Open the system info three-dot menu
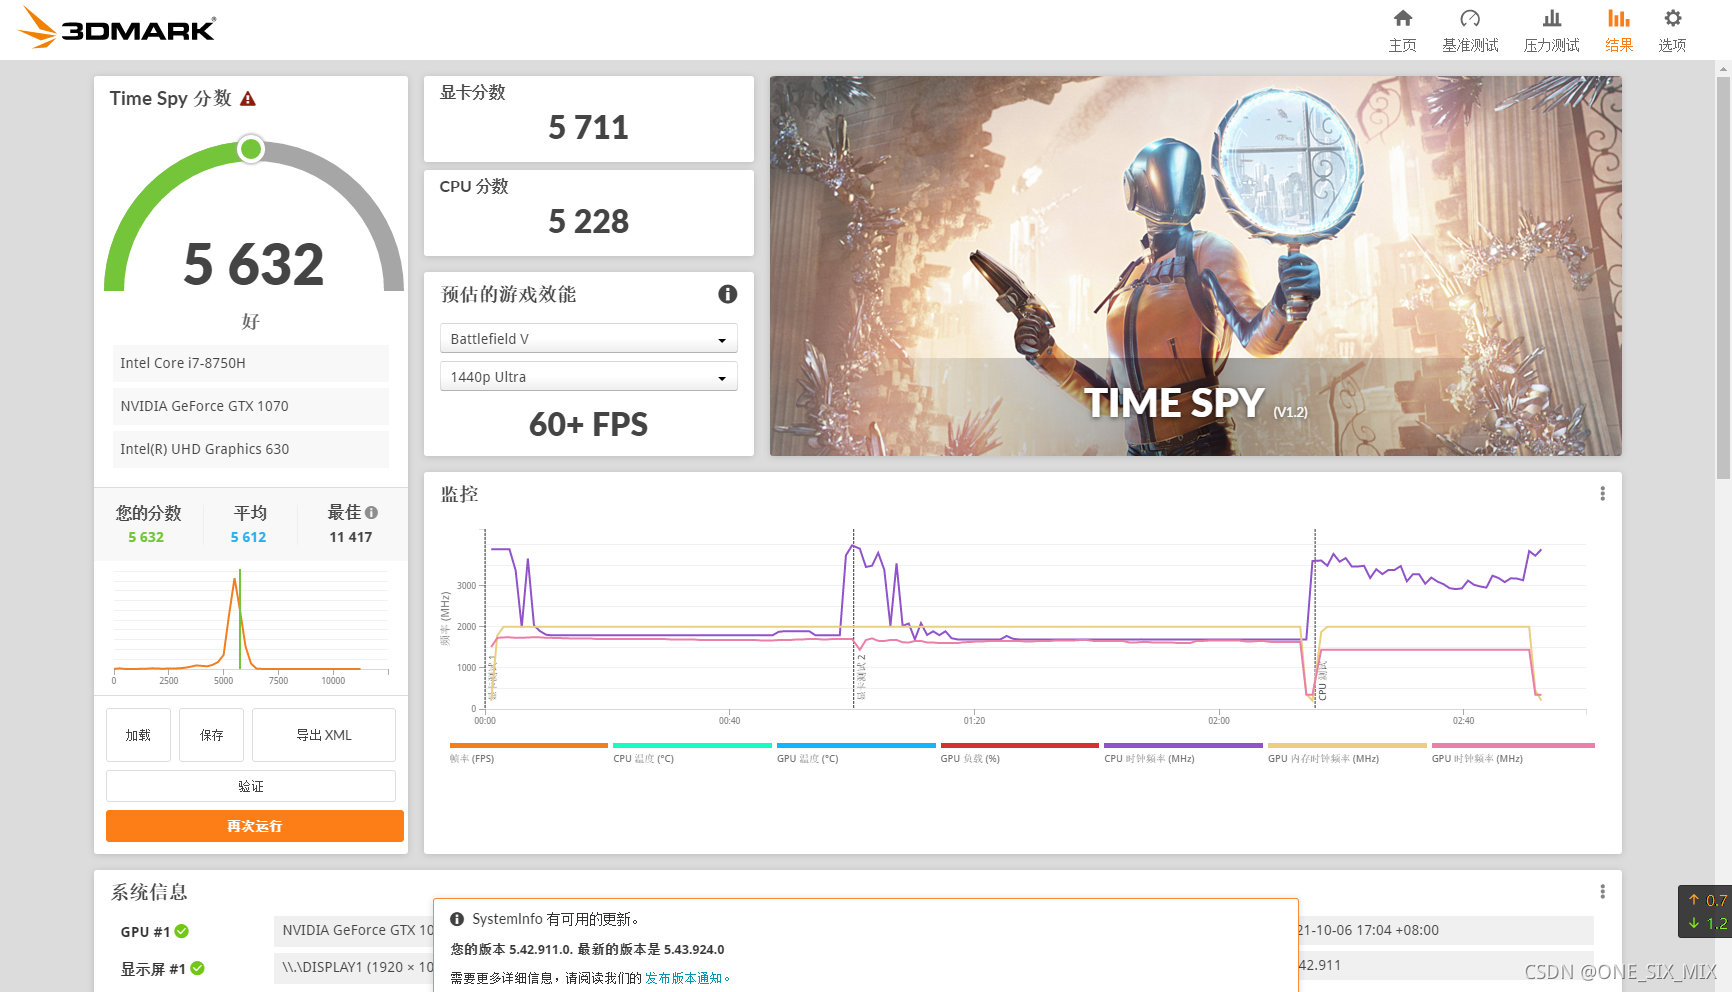Image resolution: width=1732 pixels, height=992 pixels. tap(1602, 892)
